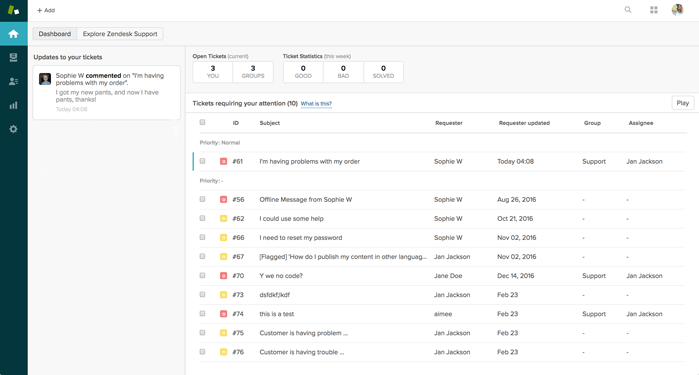Image resolution: width=699 pixels, height=375 pixels.
Task: Select checkbox for ticket #67
Action: pos(202,256)
